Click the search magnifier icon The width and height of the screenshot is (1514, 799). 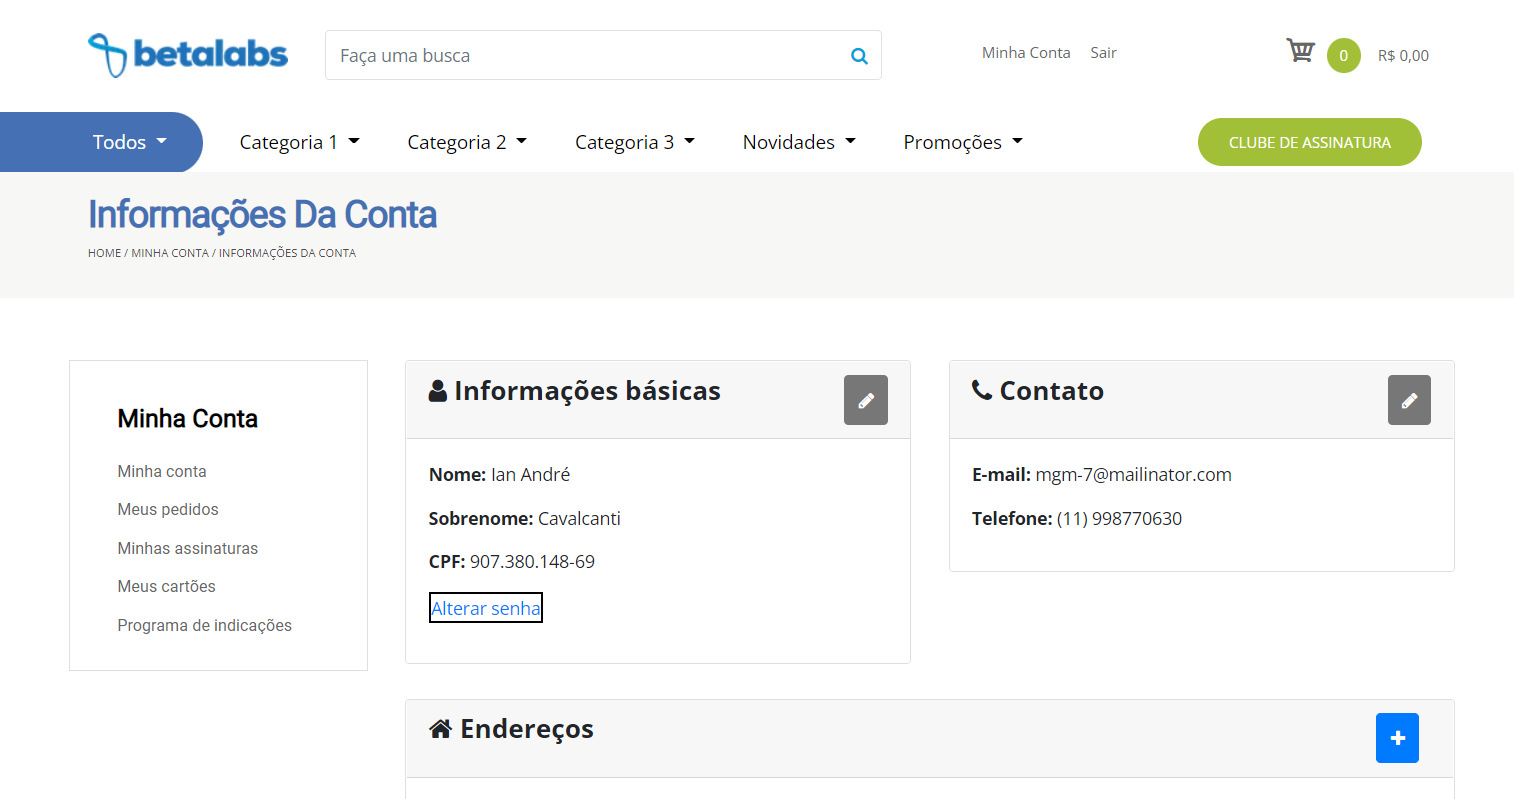[x=859, y=56]
